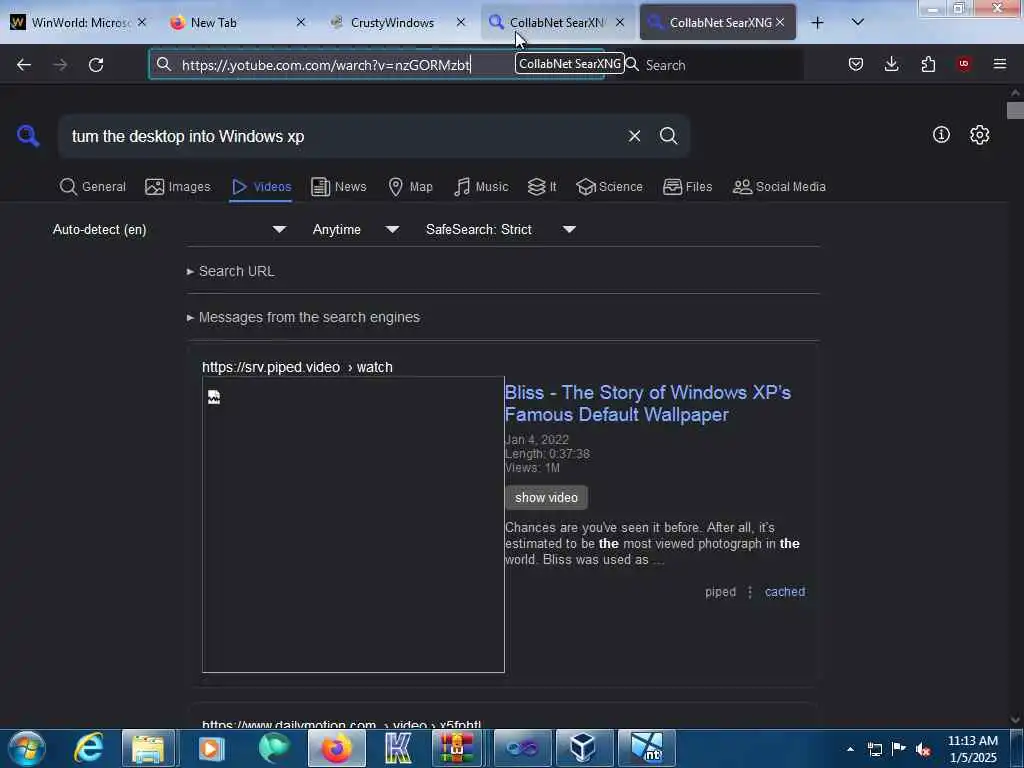Switch to the It category tab
Viewport: 1024px width, 768px height.
[542, 187]
